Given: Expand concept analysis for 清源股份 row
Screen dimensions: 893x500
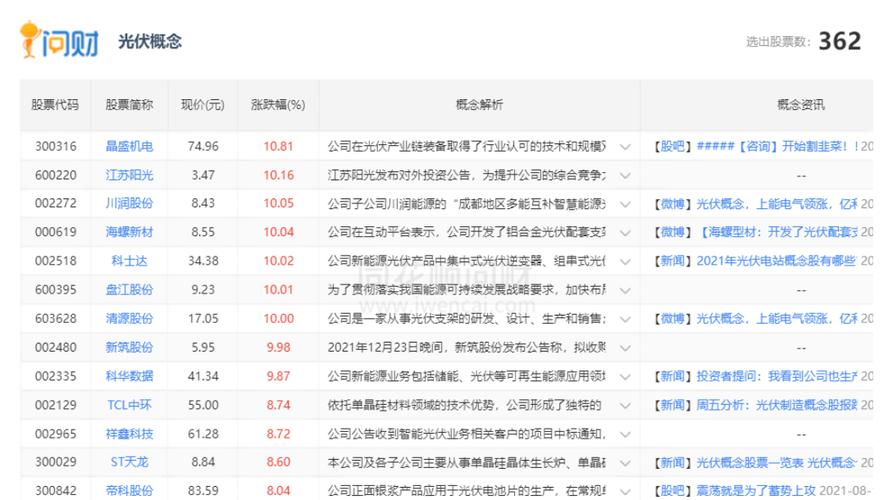Looking at the screenshot, I should pyautogui.click(x=625, y=319).
